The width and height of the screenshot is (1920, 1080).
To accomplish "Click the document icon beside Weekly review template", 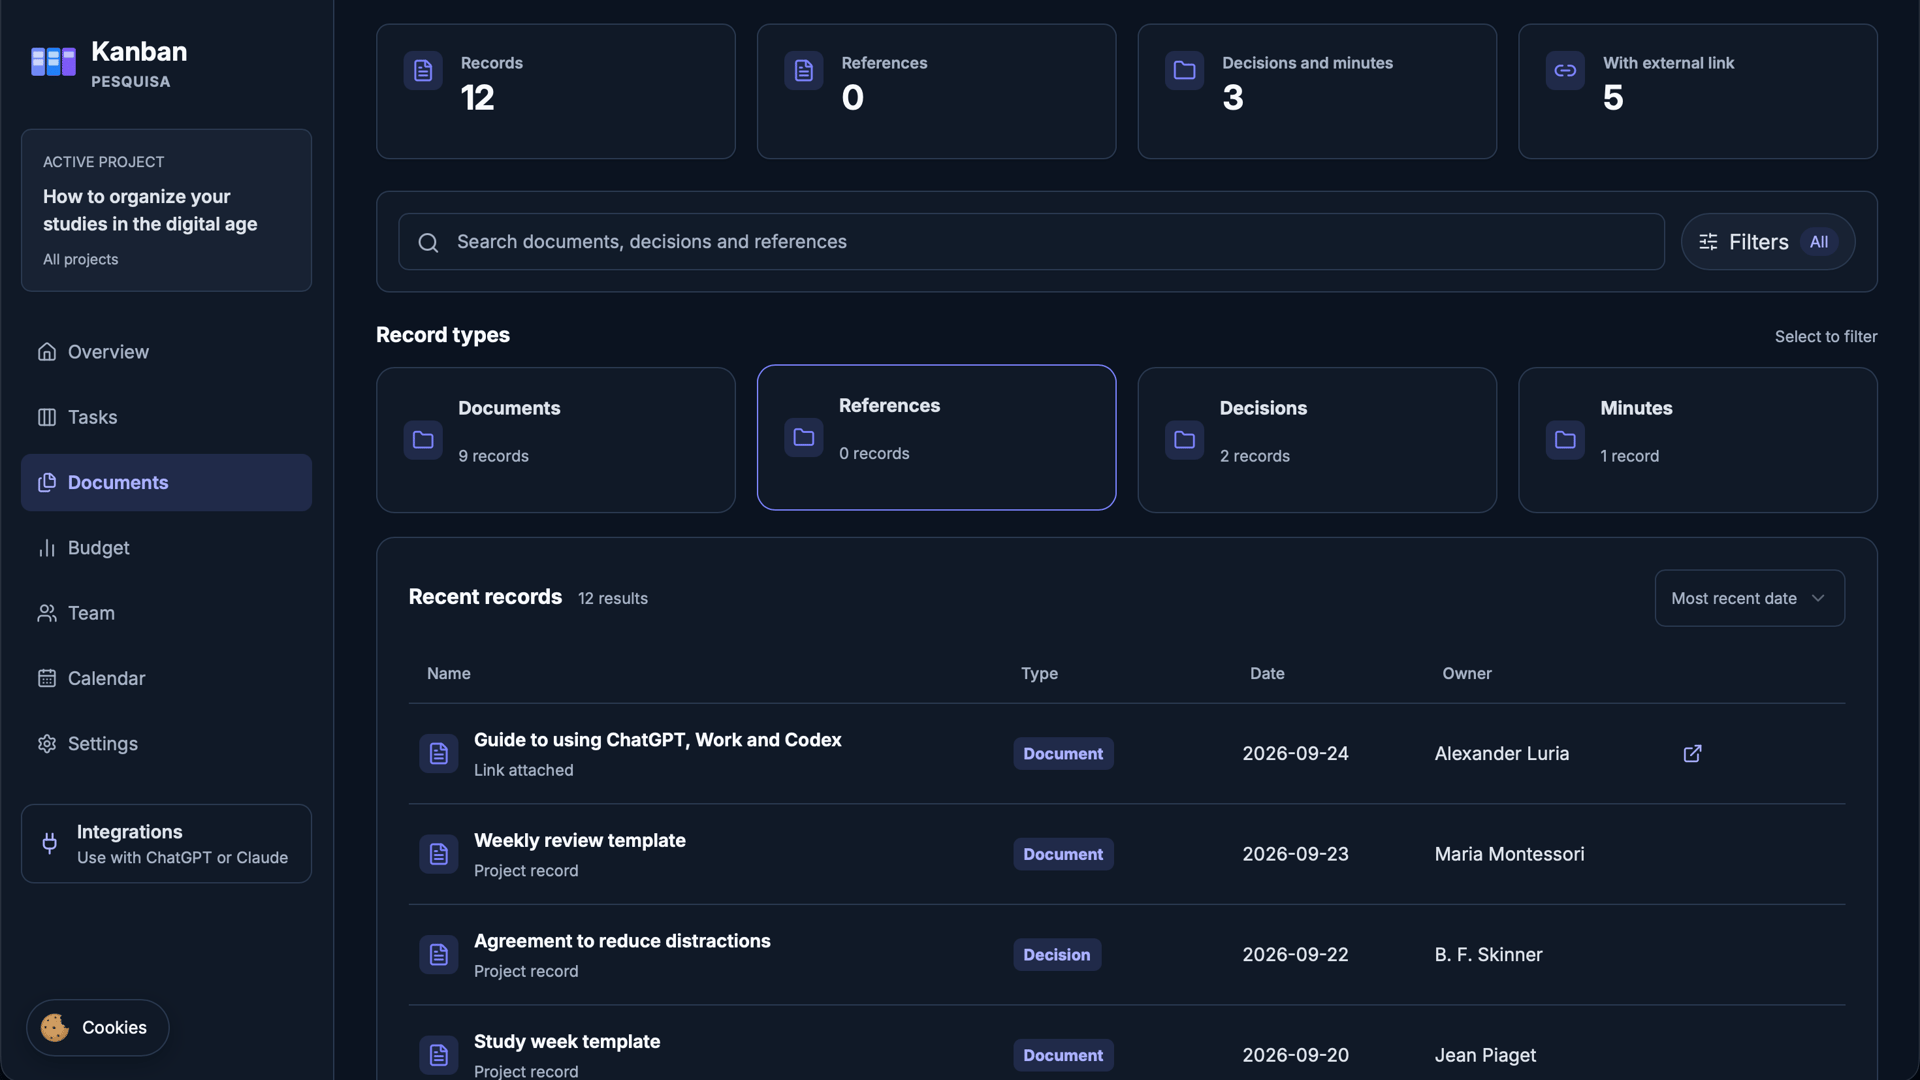I will point(438,854).
